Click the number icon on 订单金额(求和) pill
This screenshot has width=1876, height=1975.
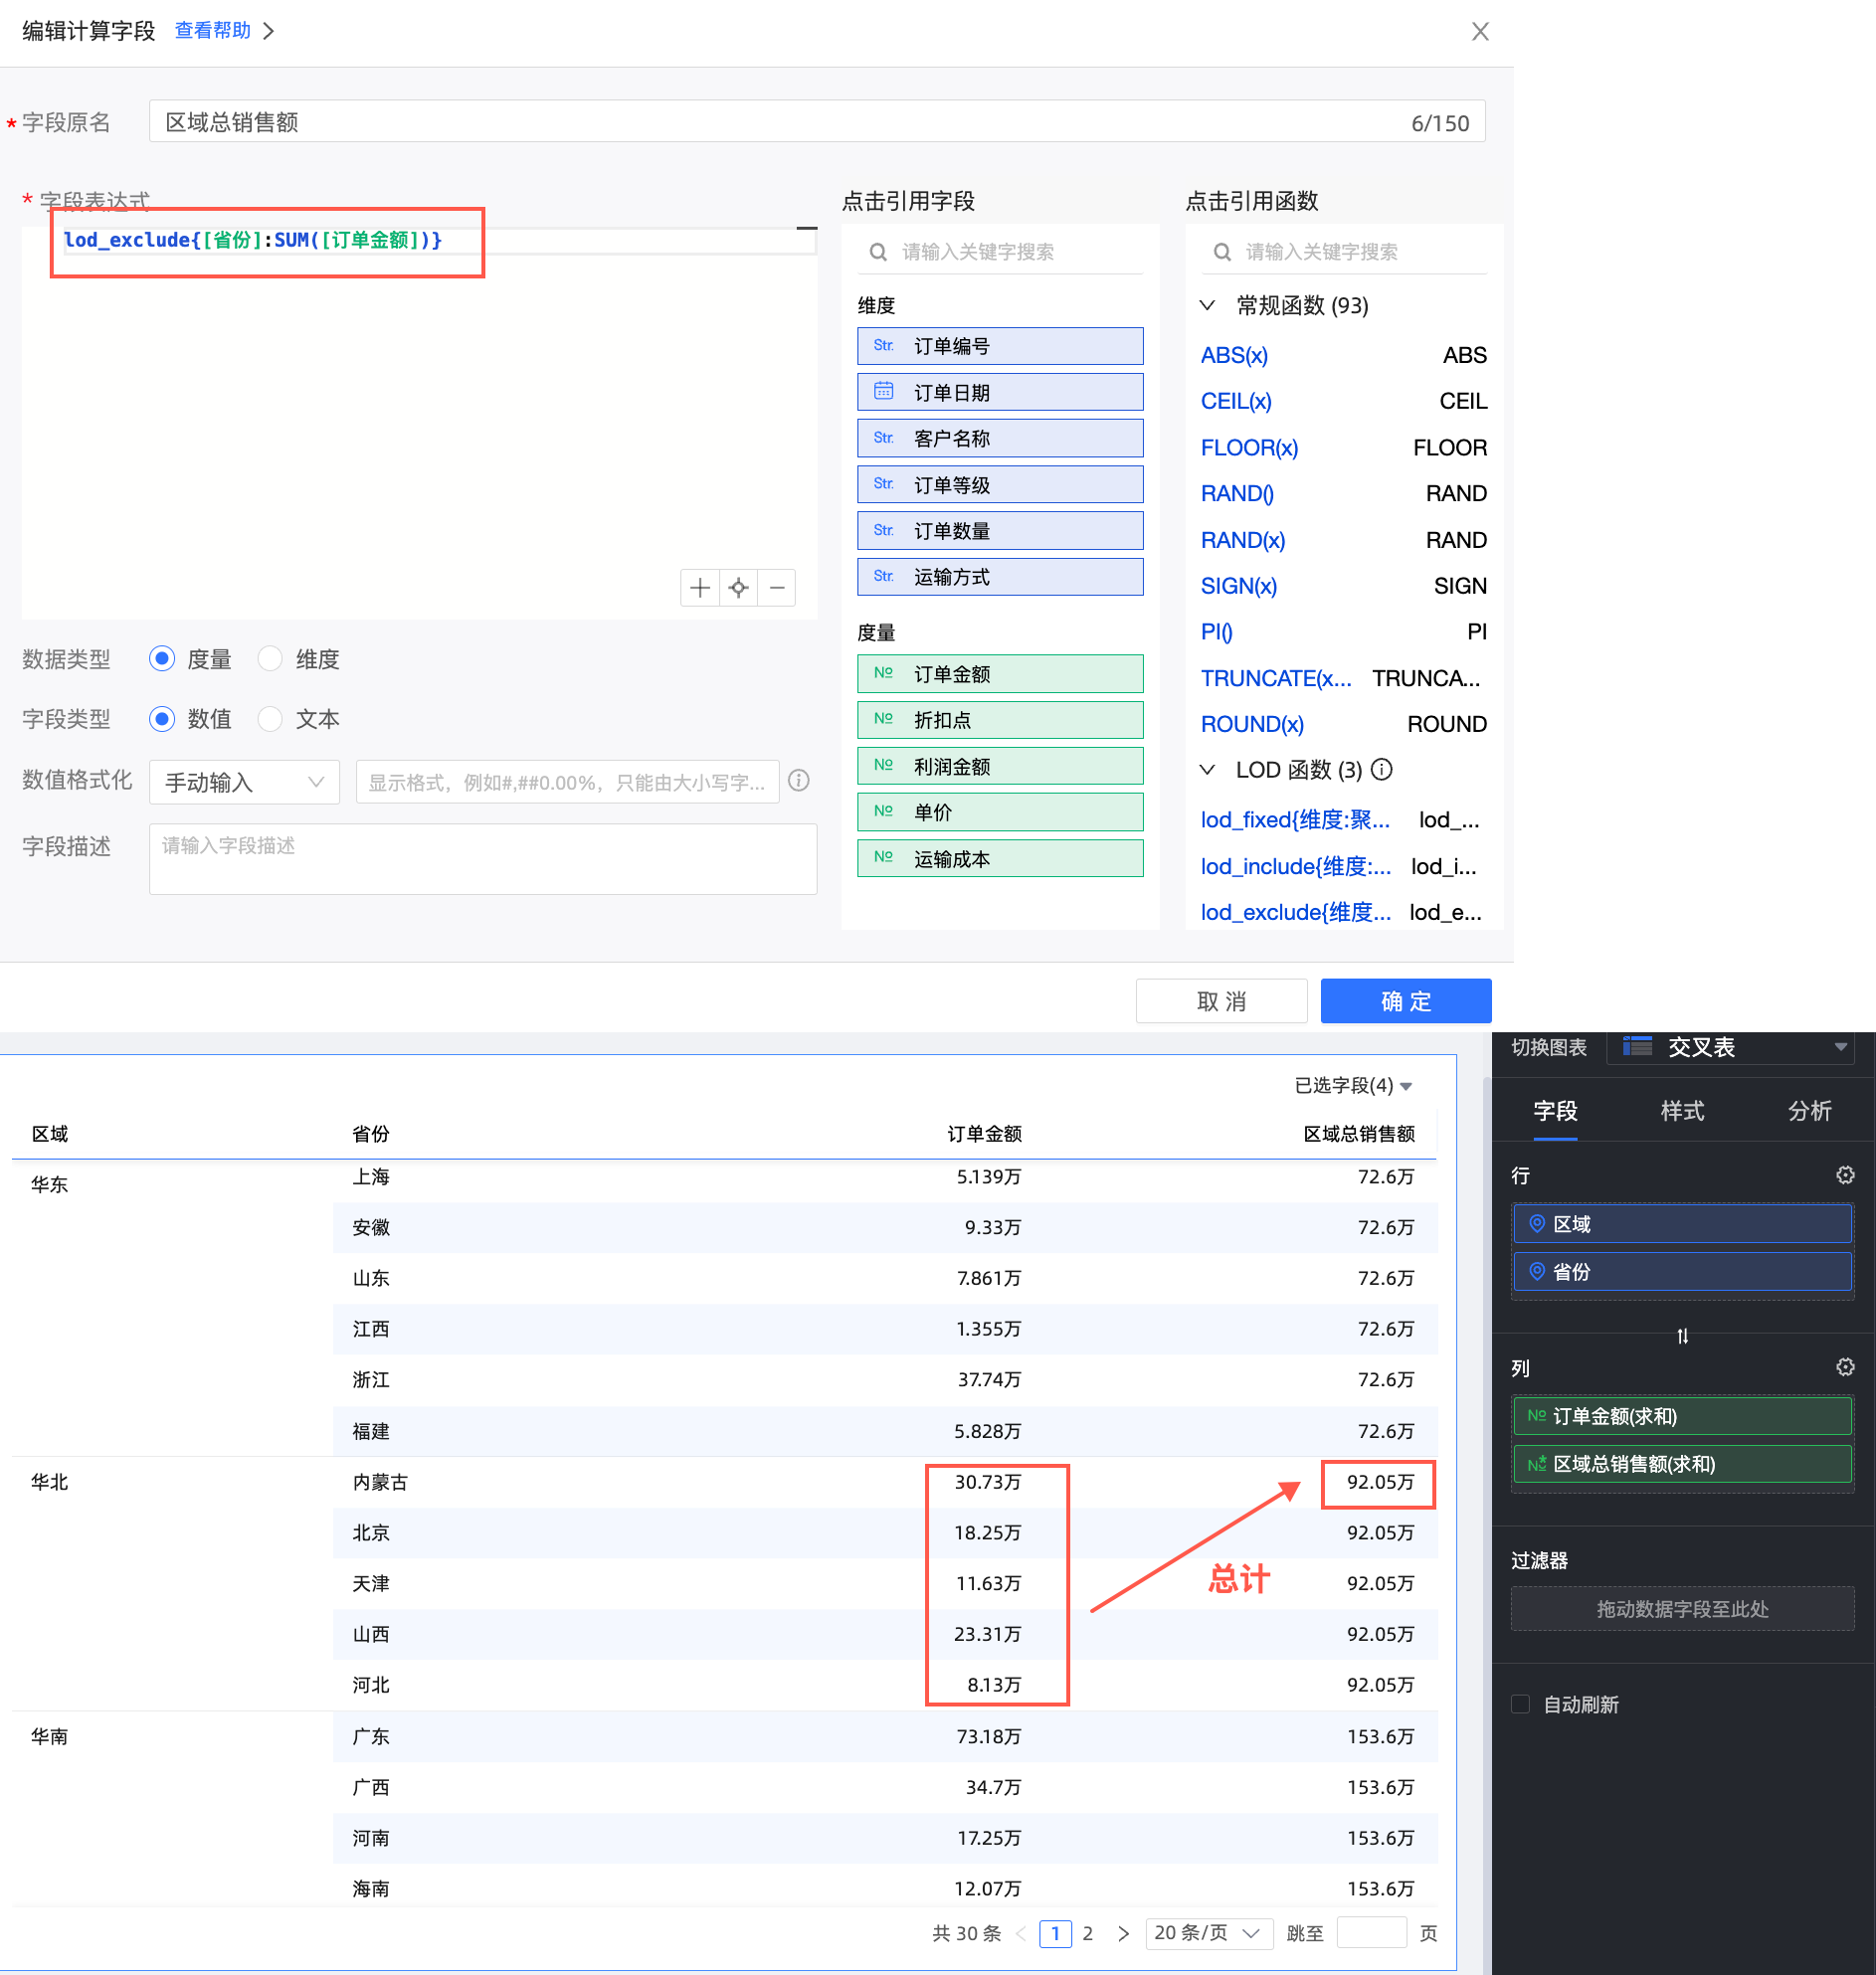pos(1537,1416)
